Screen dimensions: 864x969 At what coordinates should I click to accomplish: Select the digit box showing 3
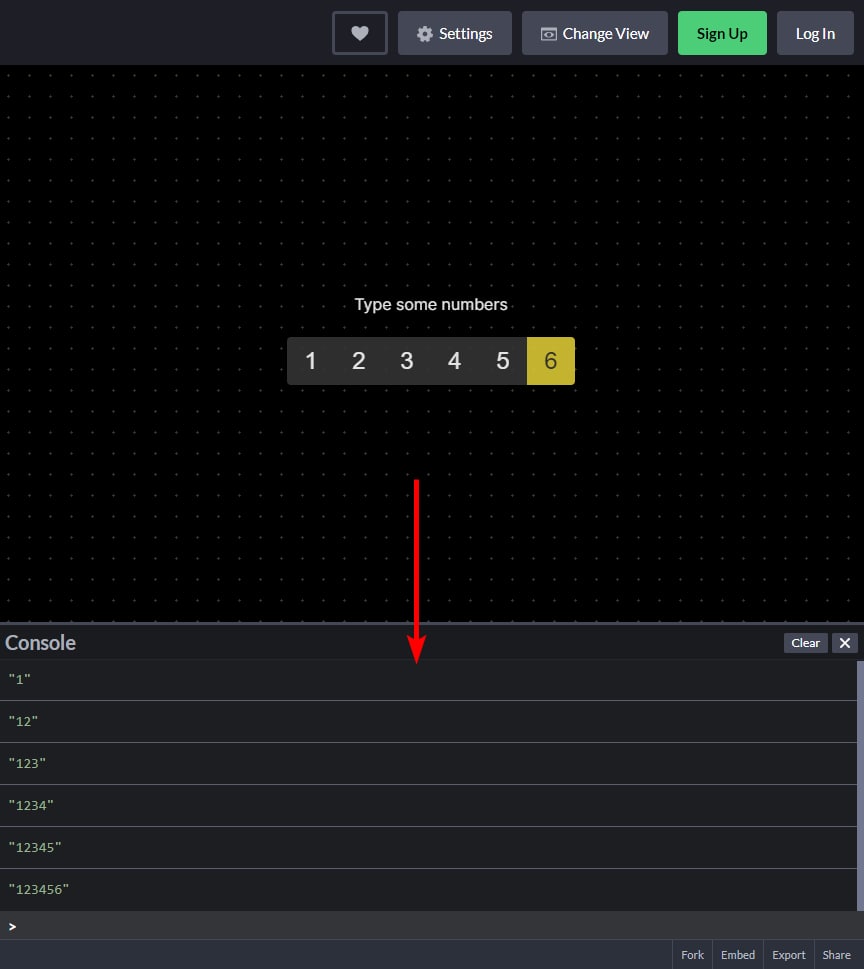[407, 361]
